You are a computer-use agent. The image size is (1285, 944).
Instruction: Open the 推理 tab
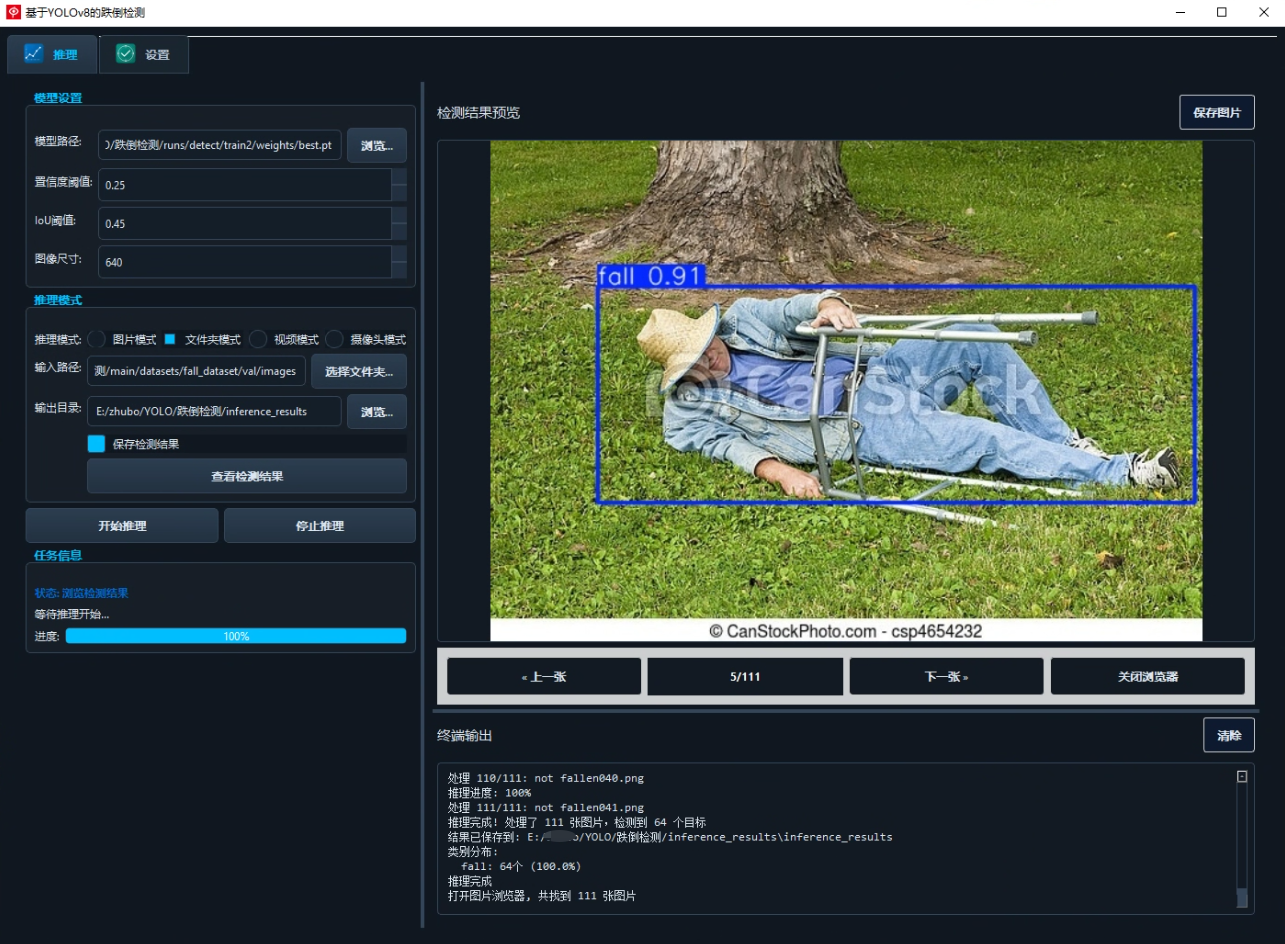52,54
